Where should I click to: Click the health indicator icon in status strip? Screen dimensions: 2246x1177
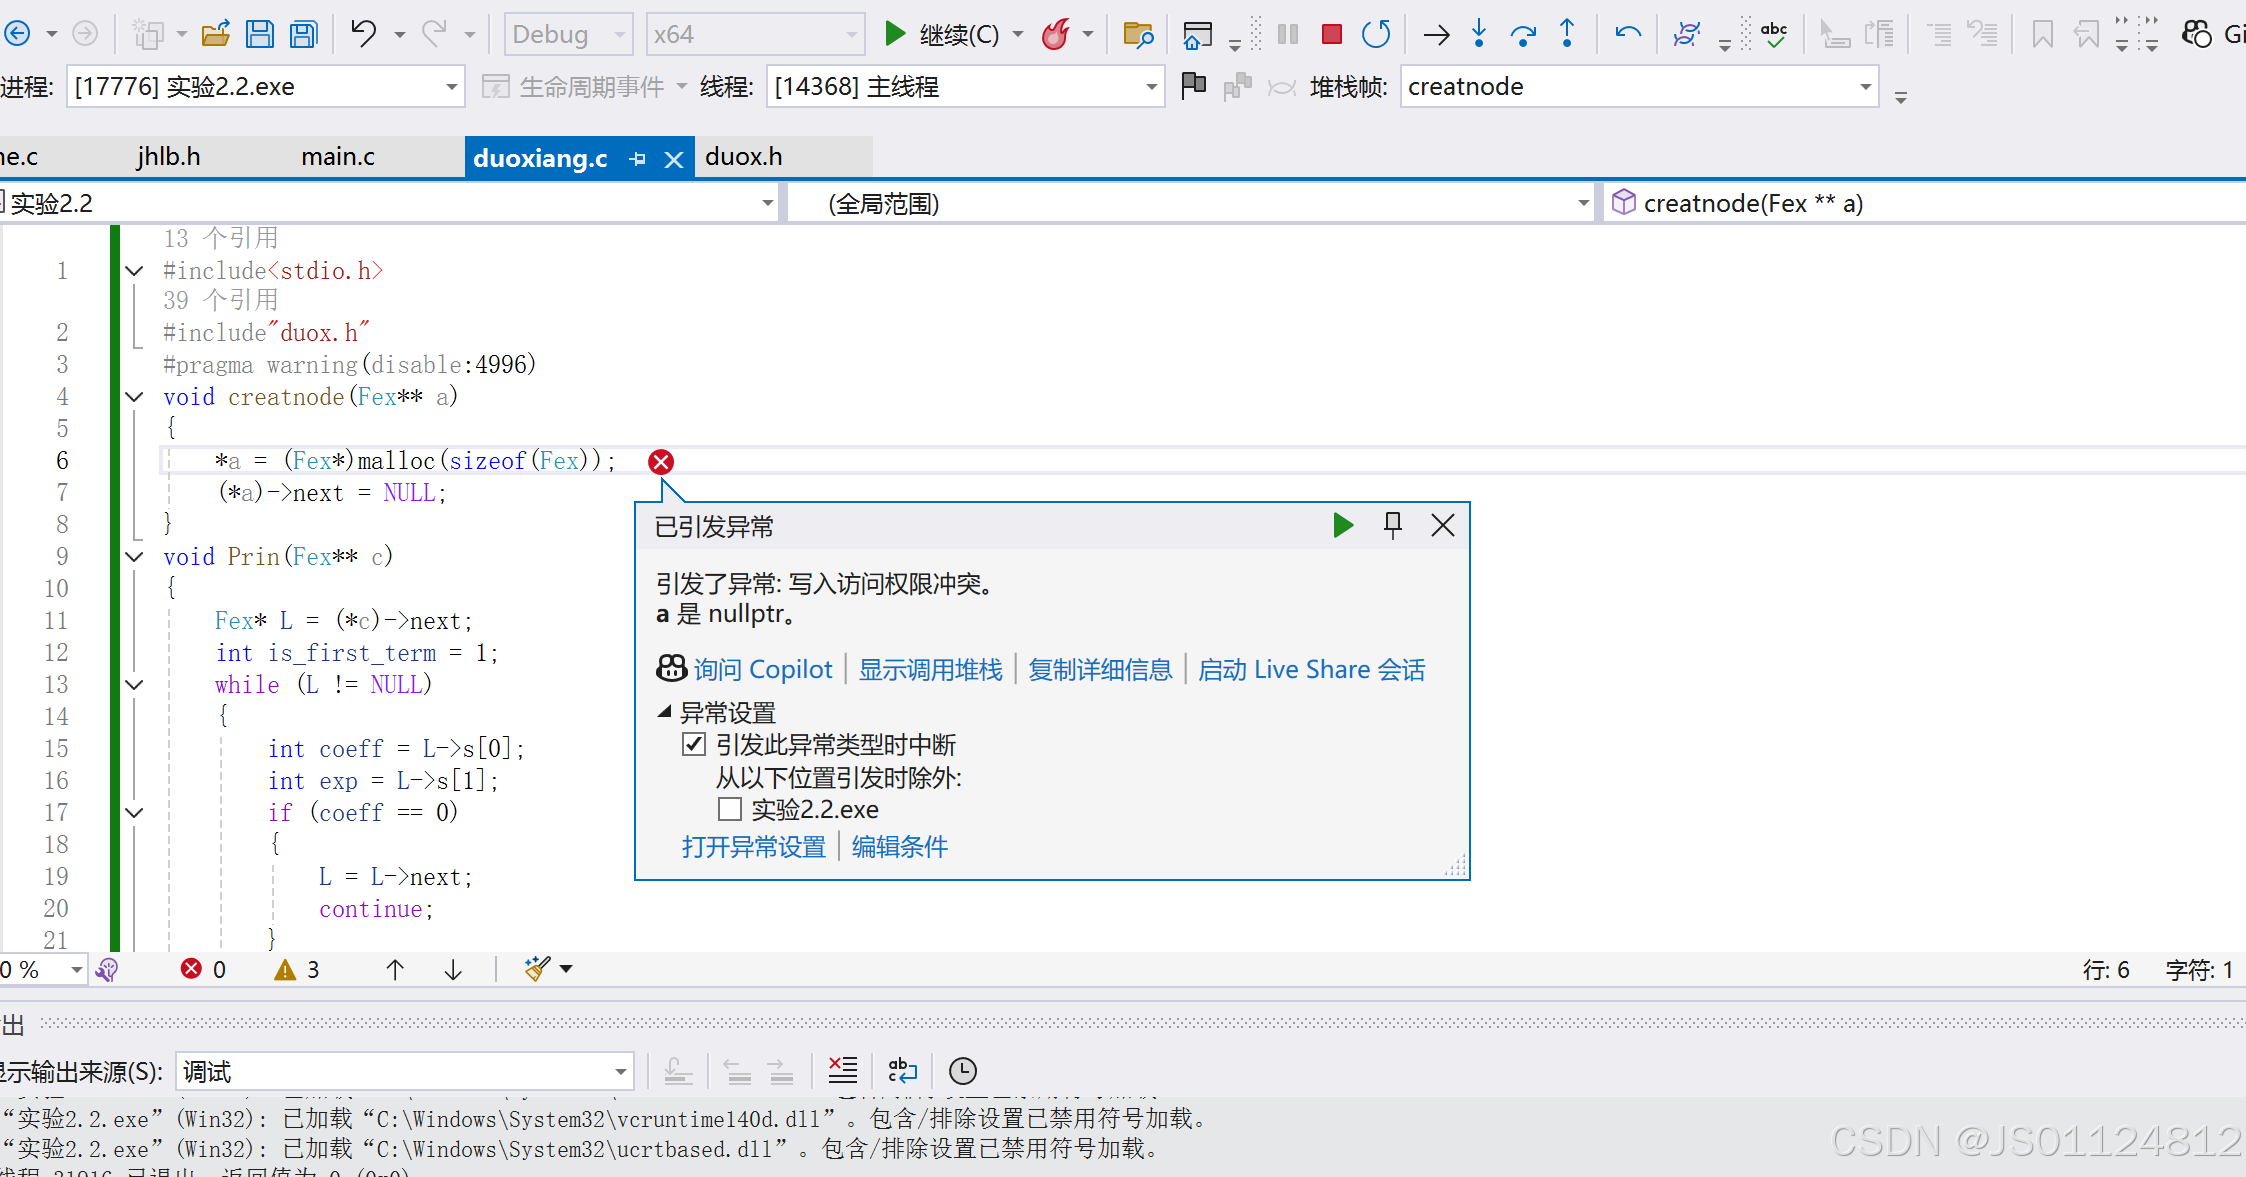(107, 969)
